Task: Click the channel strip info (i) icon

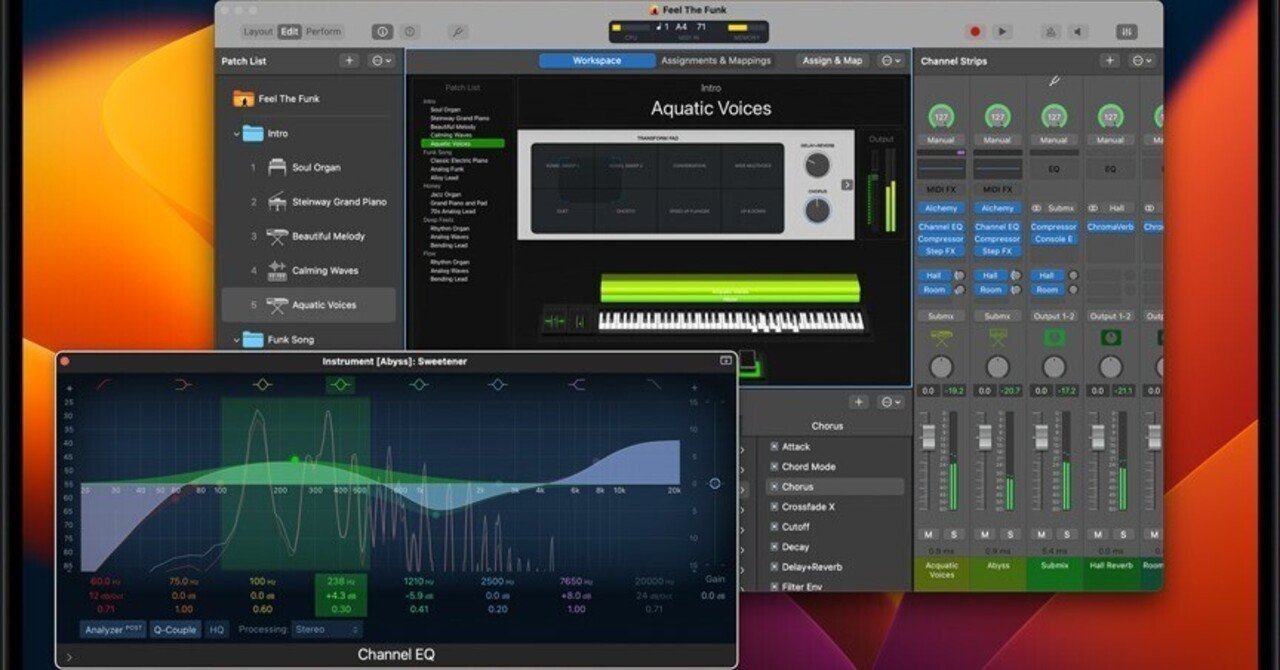Action: coord(382,31)
